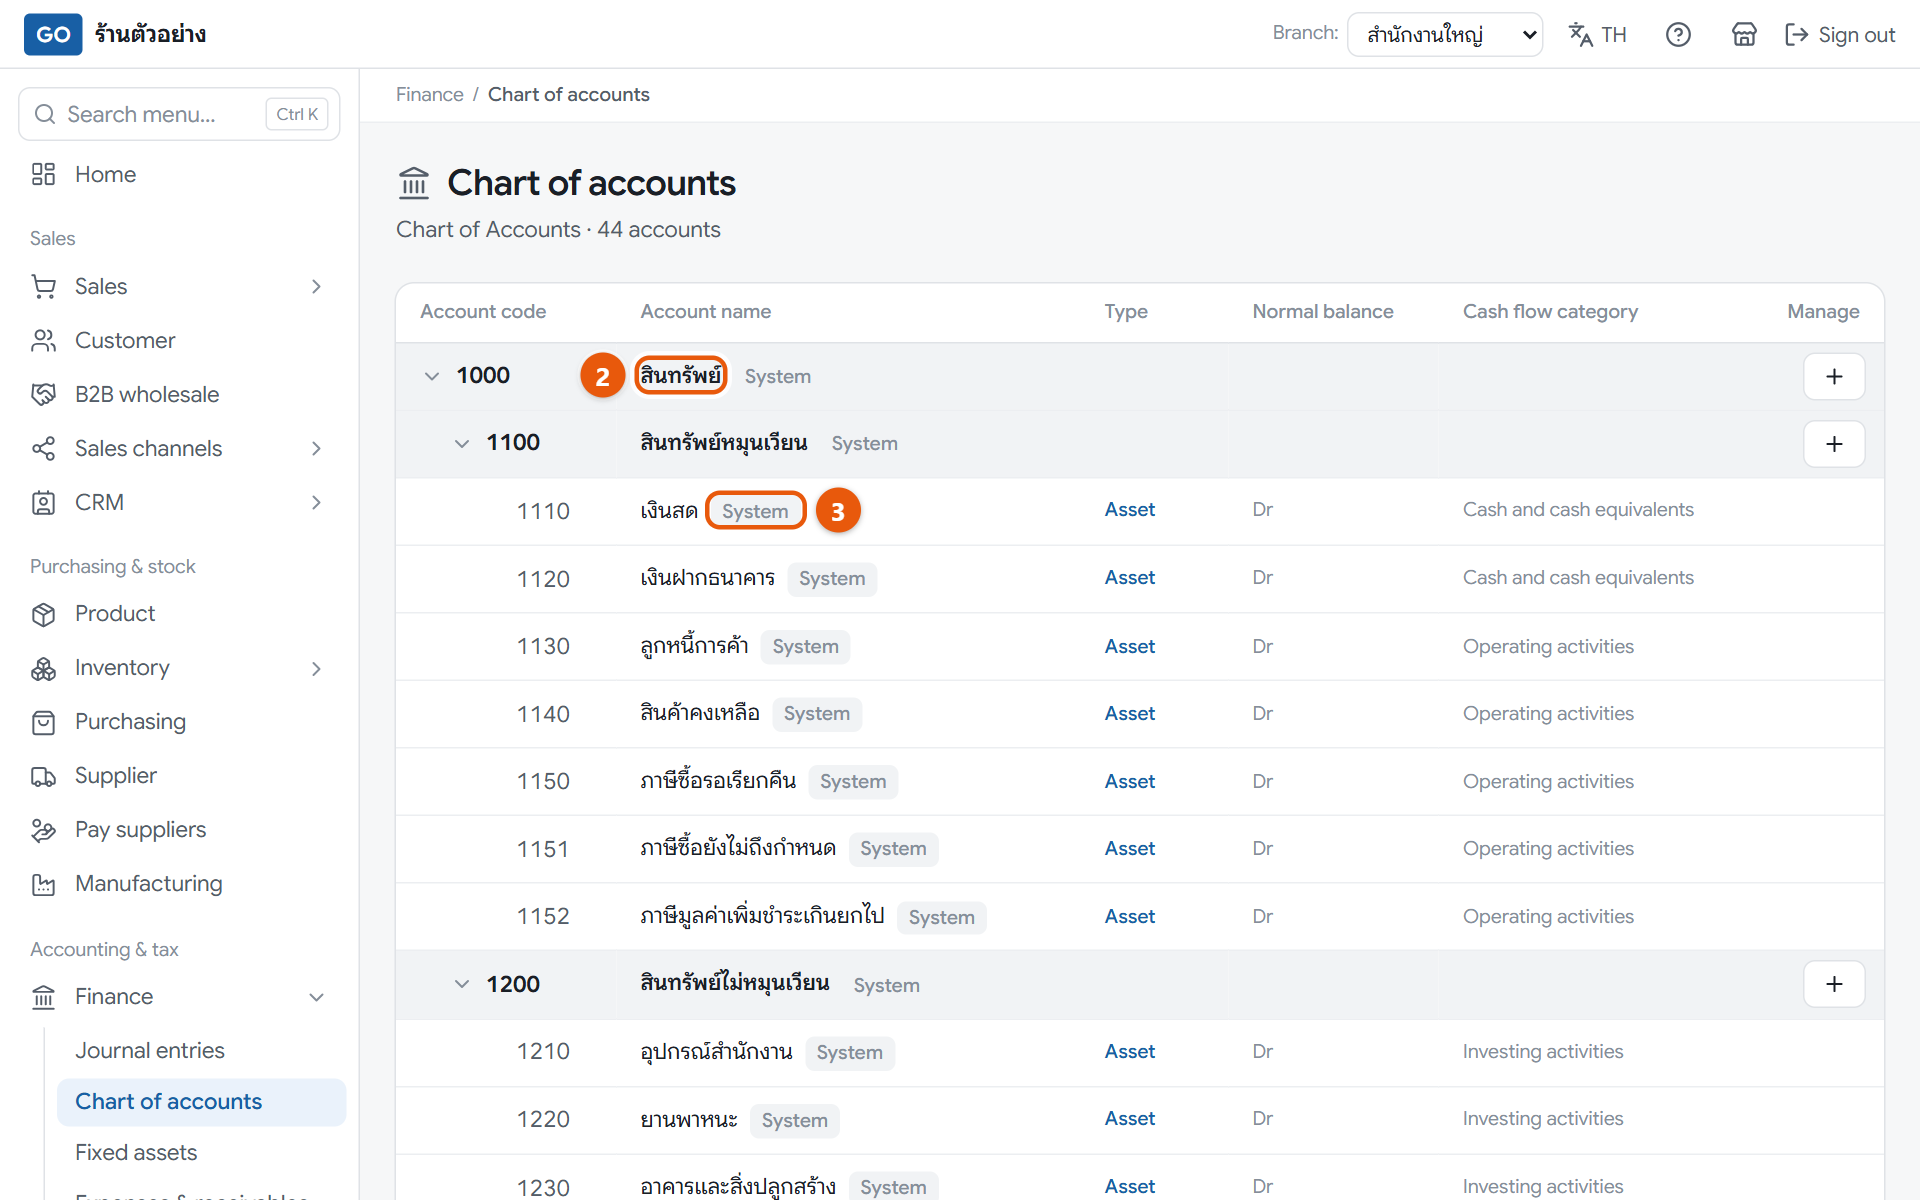Collapse the Finance submenu chevron

point(316,997)
